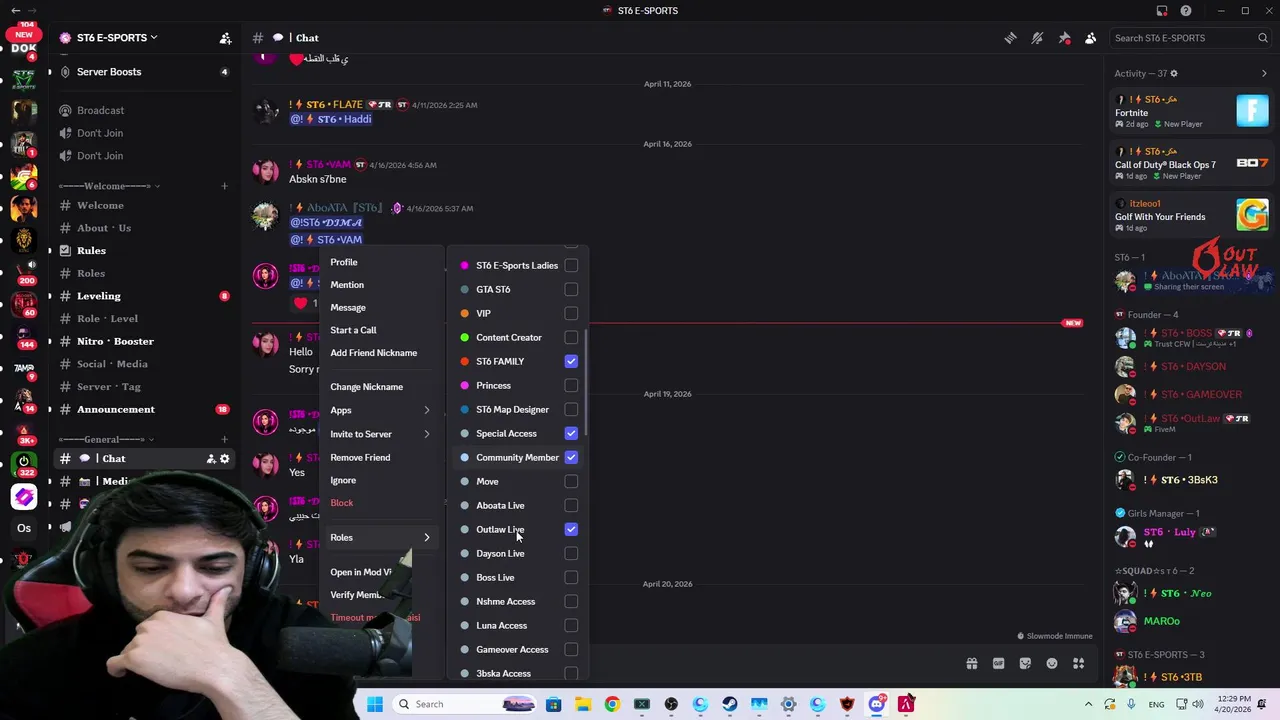Open the Rules channel

pyautogui.click(x=144, y=251)
